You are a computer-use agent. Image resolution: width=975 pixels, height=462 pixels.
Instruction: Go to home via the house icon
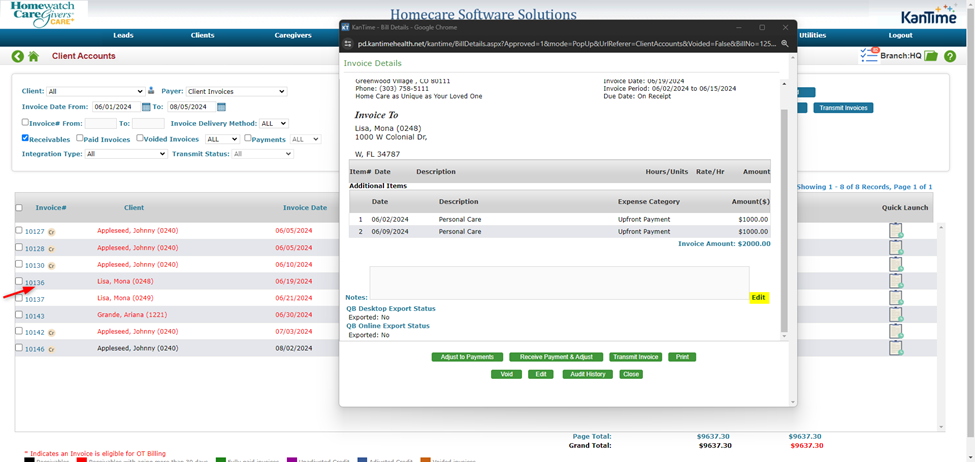(33, 57)
